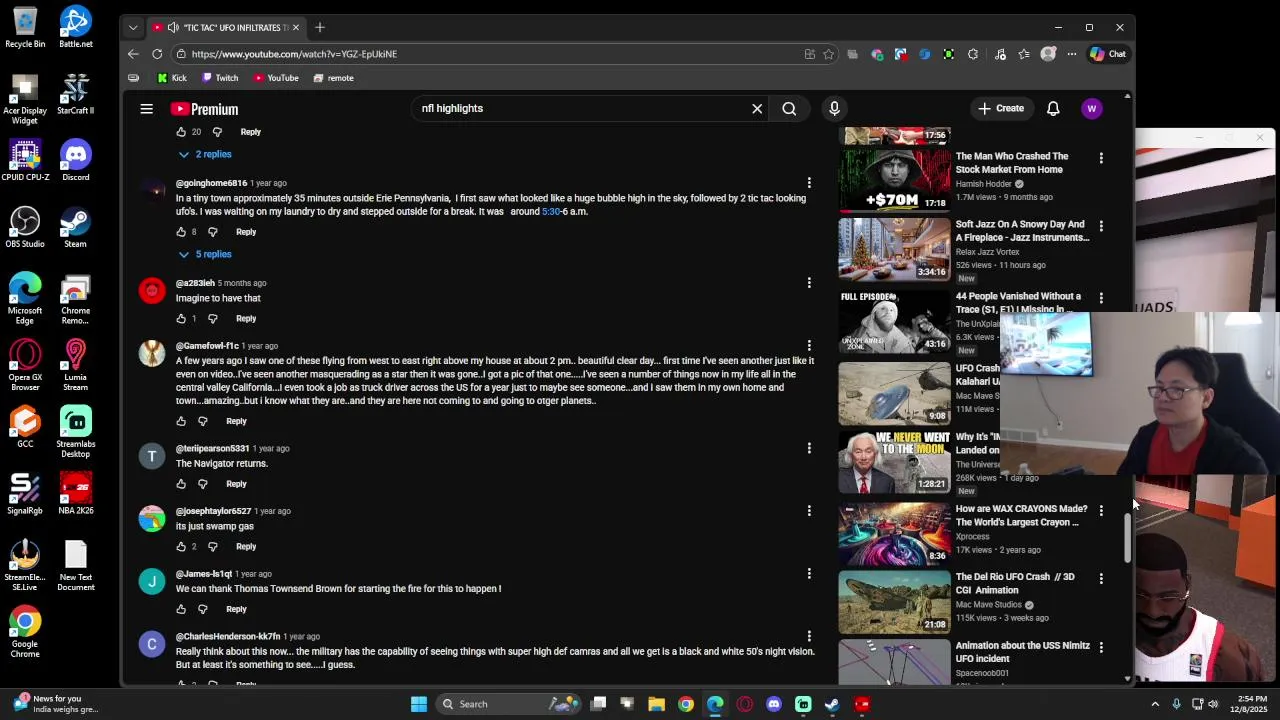This screenshot has width=1280, height=720.
Task: Click the Windows Start button
Action: click(x=419, y=704)
